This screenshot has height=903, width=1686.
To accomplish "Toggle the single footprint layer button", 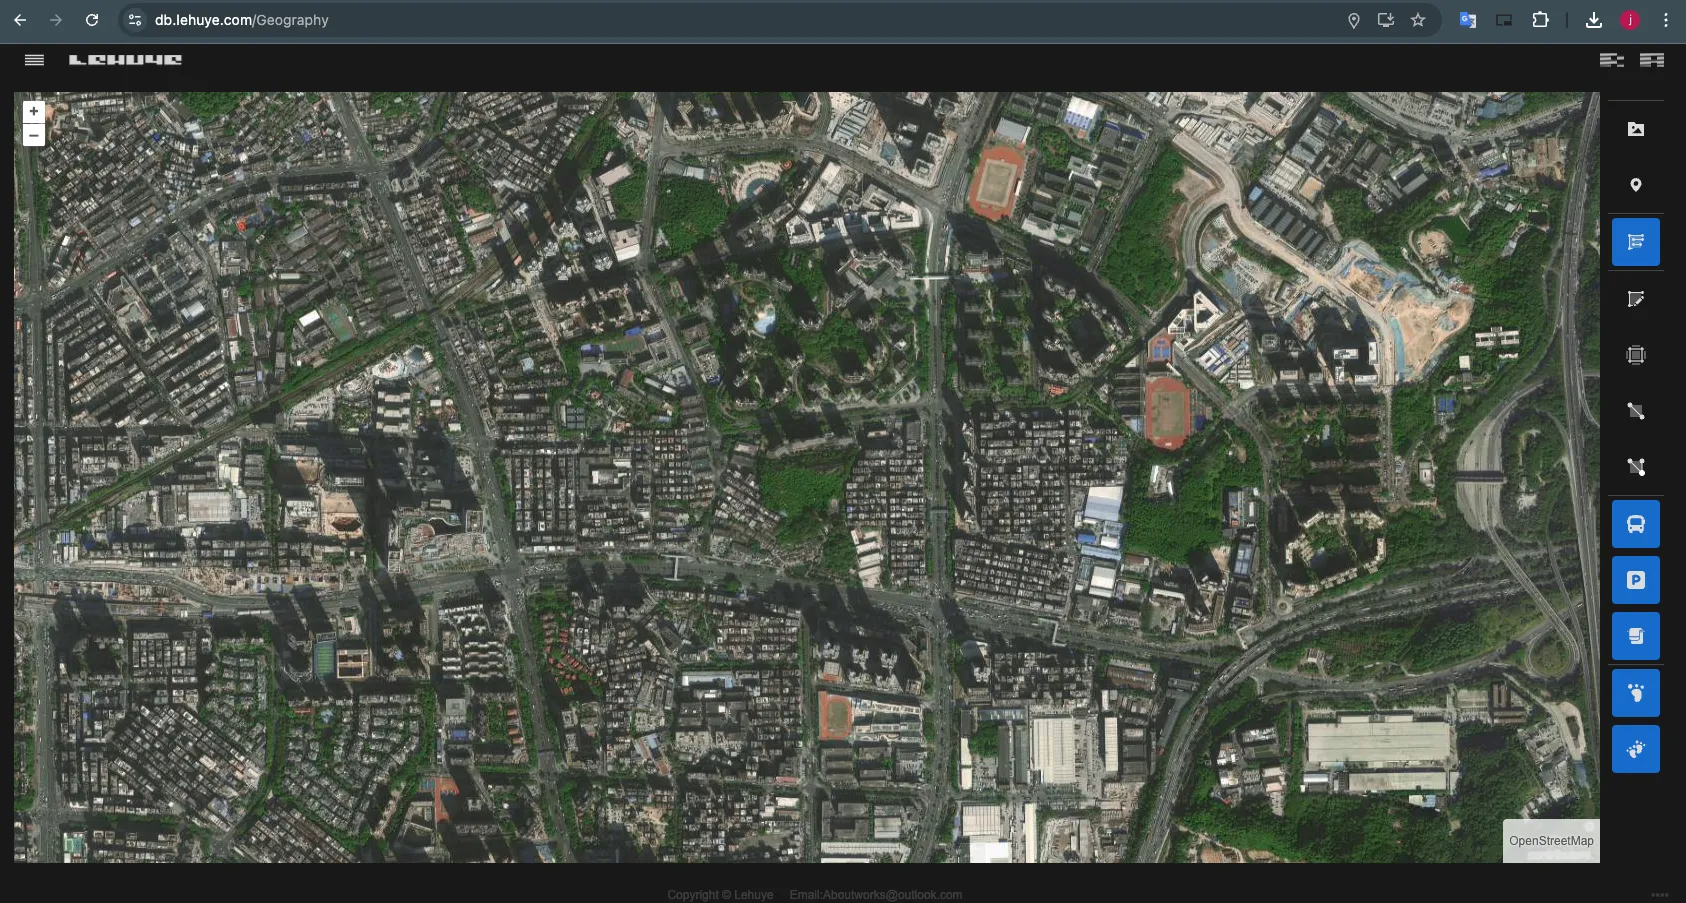I will 1635,693.
